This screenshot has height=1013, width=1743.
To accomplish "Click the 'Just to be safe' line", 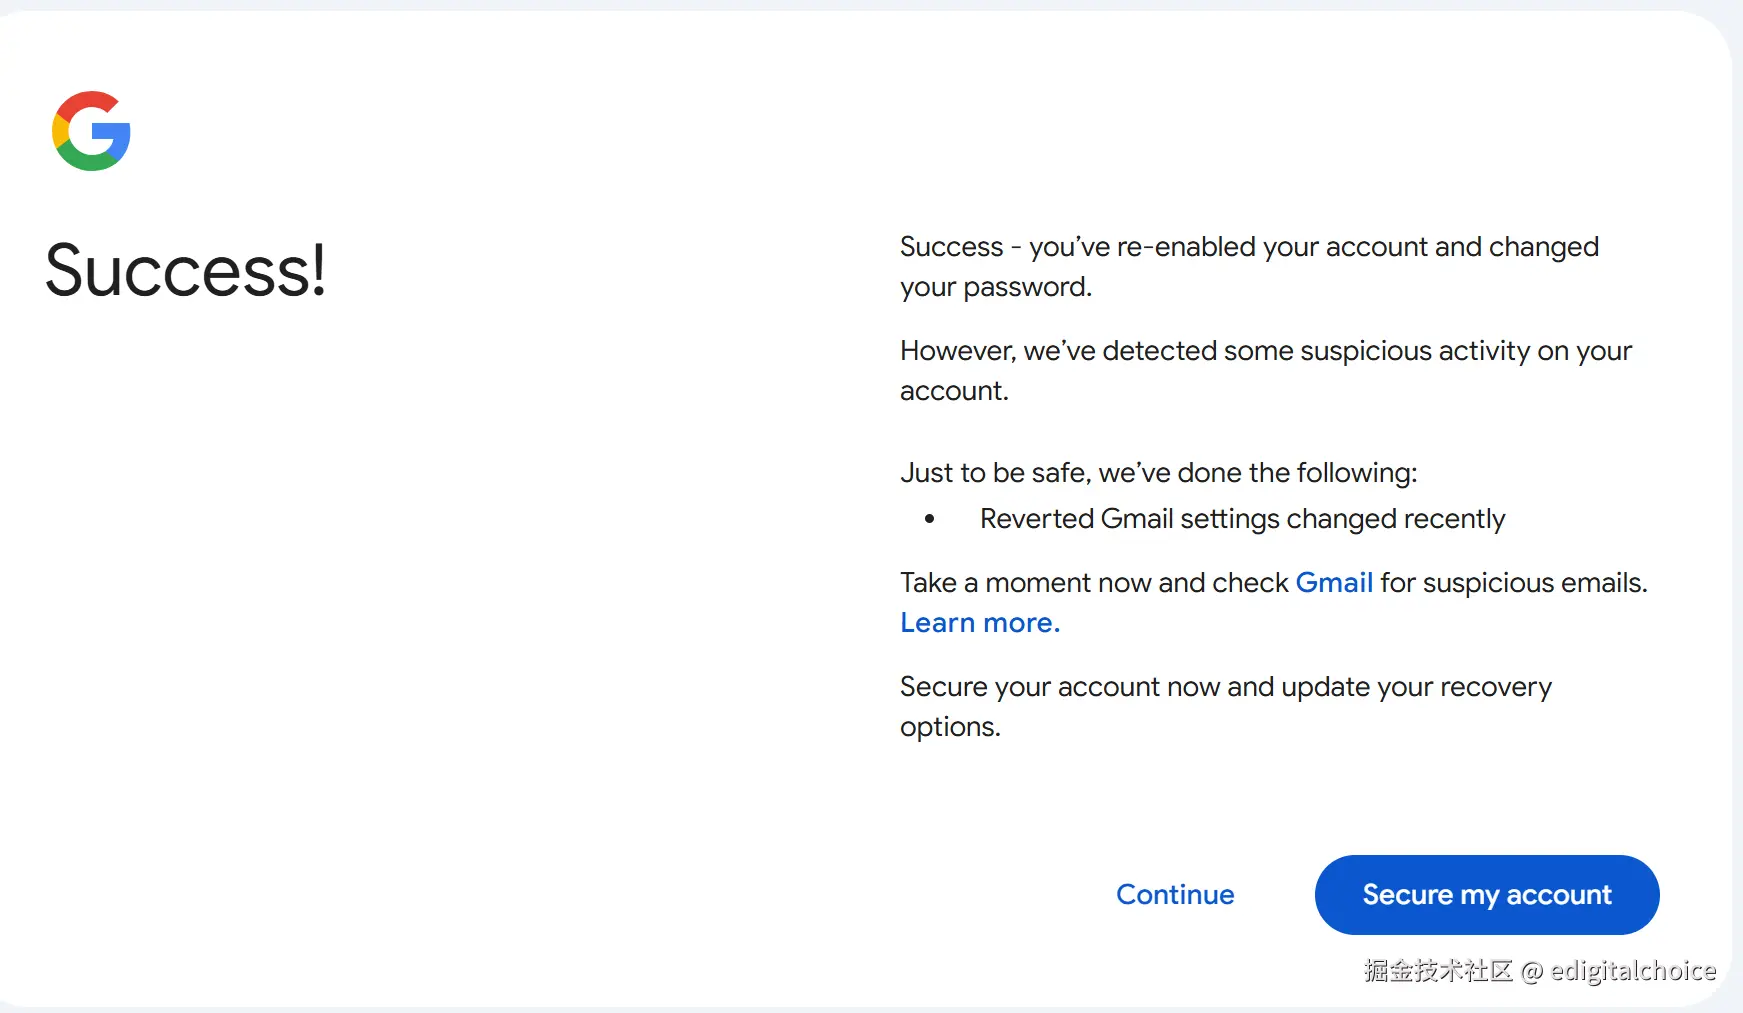I will [1158, 472].
